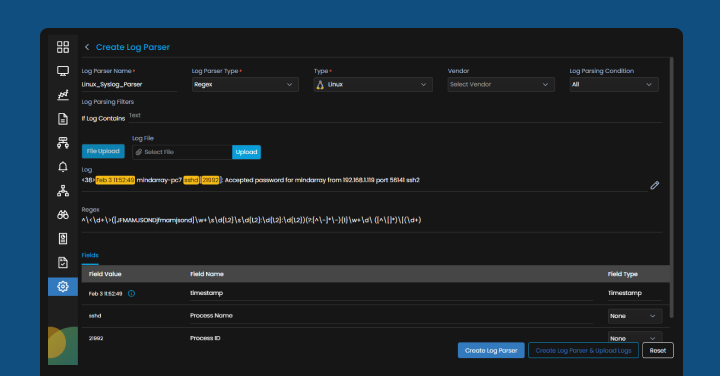Open the settings gear icon in sidebar
Image resolution: width=720 pixels, height=376 pixels.
(x=63, y=286)
